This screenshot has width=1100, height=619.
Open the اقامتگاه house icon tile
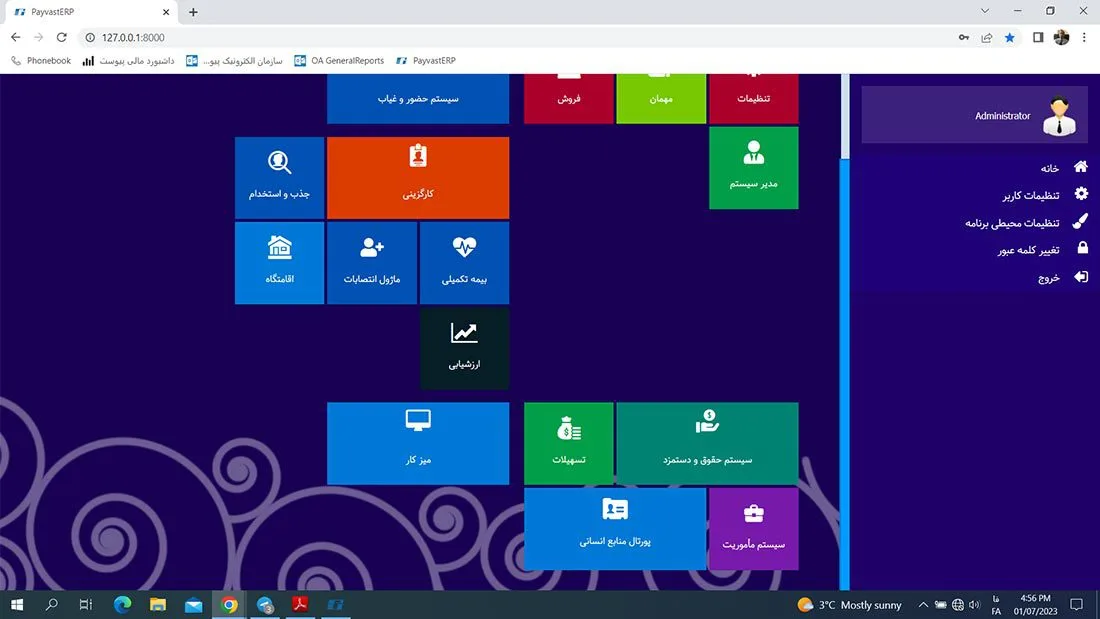[x=279, y=262]
